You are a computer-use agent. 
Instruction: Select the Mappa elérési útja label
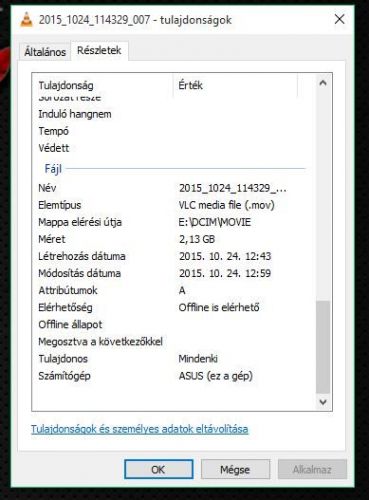(x=80, y=222)
